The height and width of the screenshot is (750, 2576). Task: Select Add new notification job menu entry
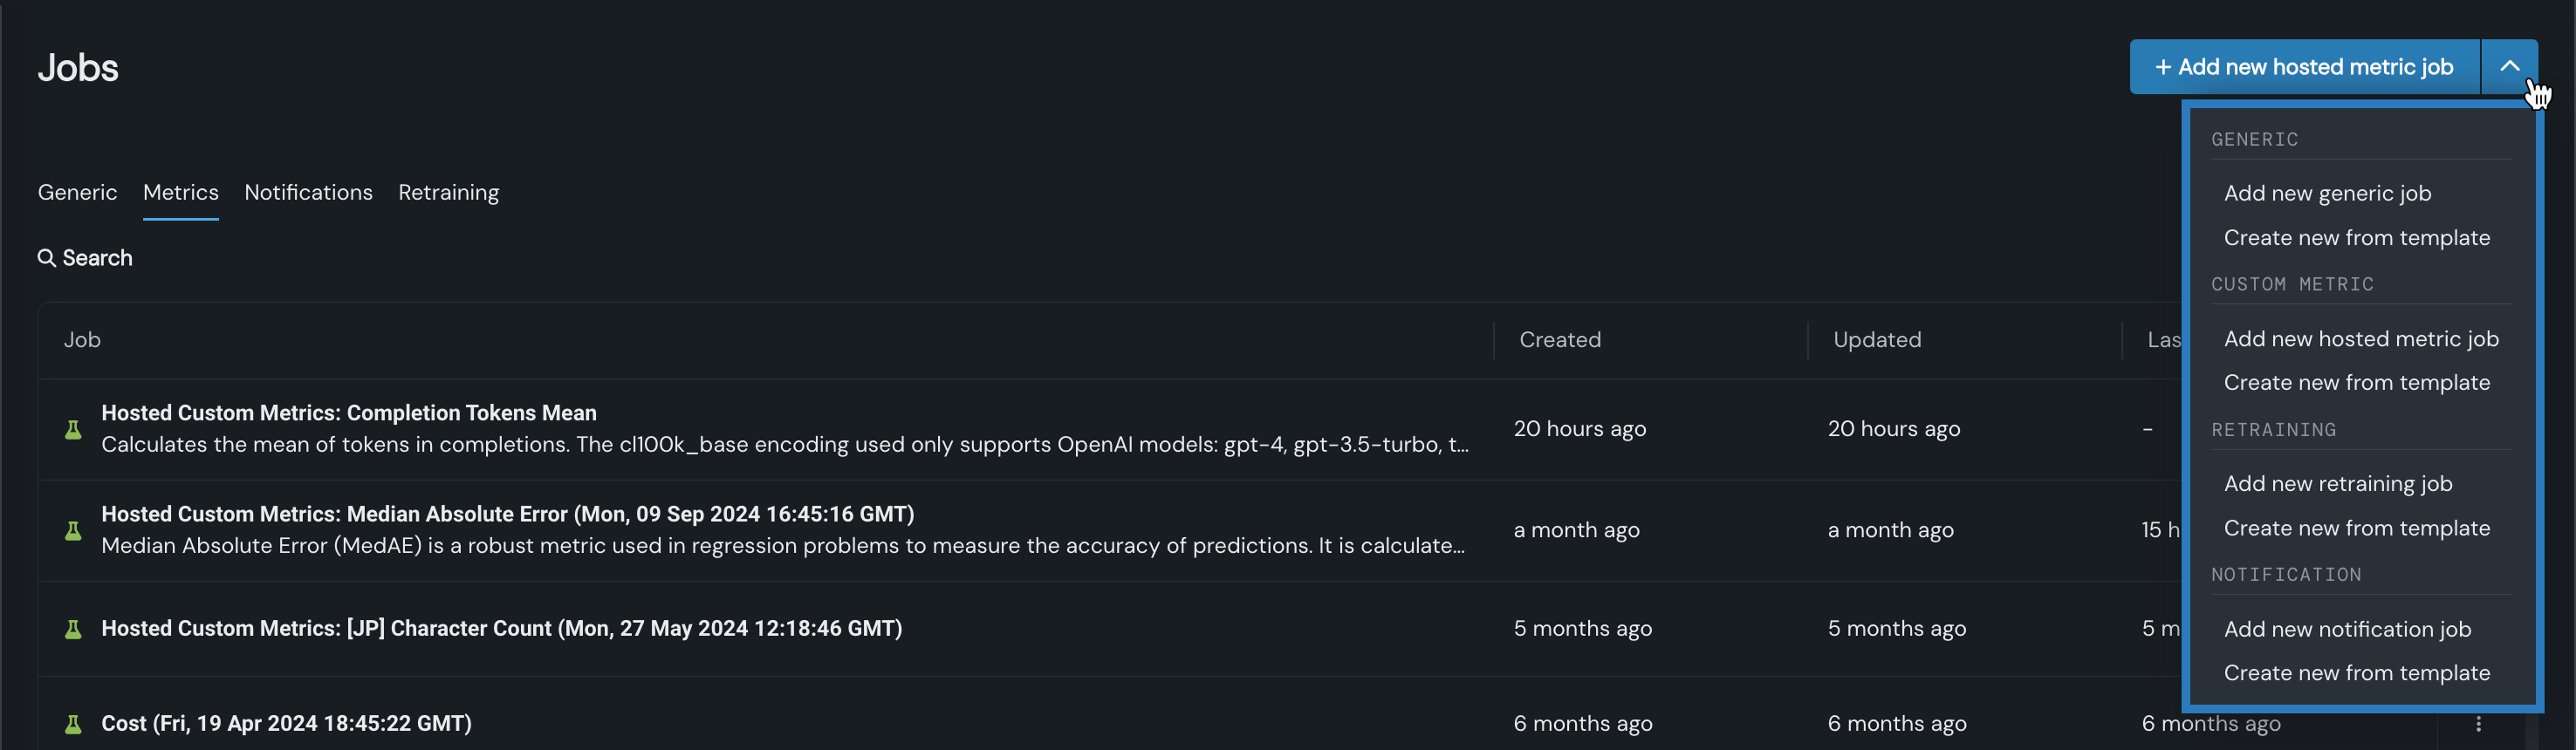click(2347, 629)
